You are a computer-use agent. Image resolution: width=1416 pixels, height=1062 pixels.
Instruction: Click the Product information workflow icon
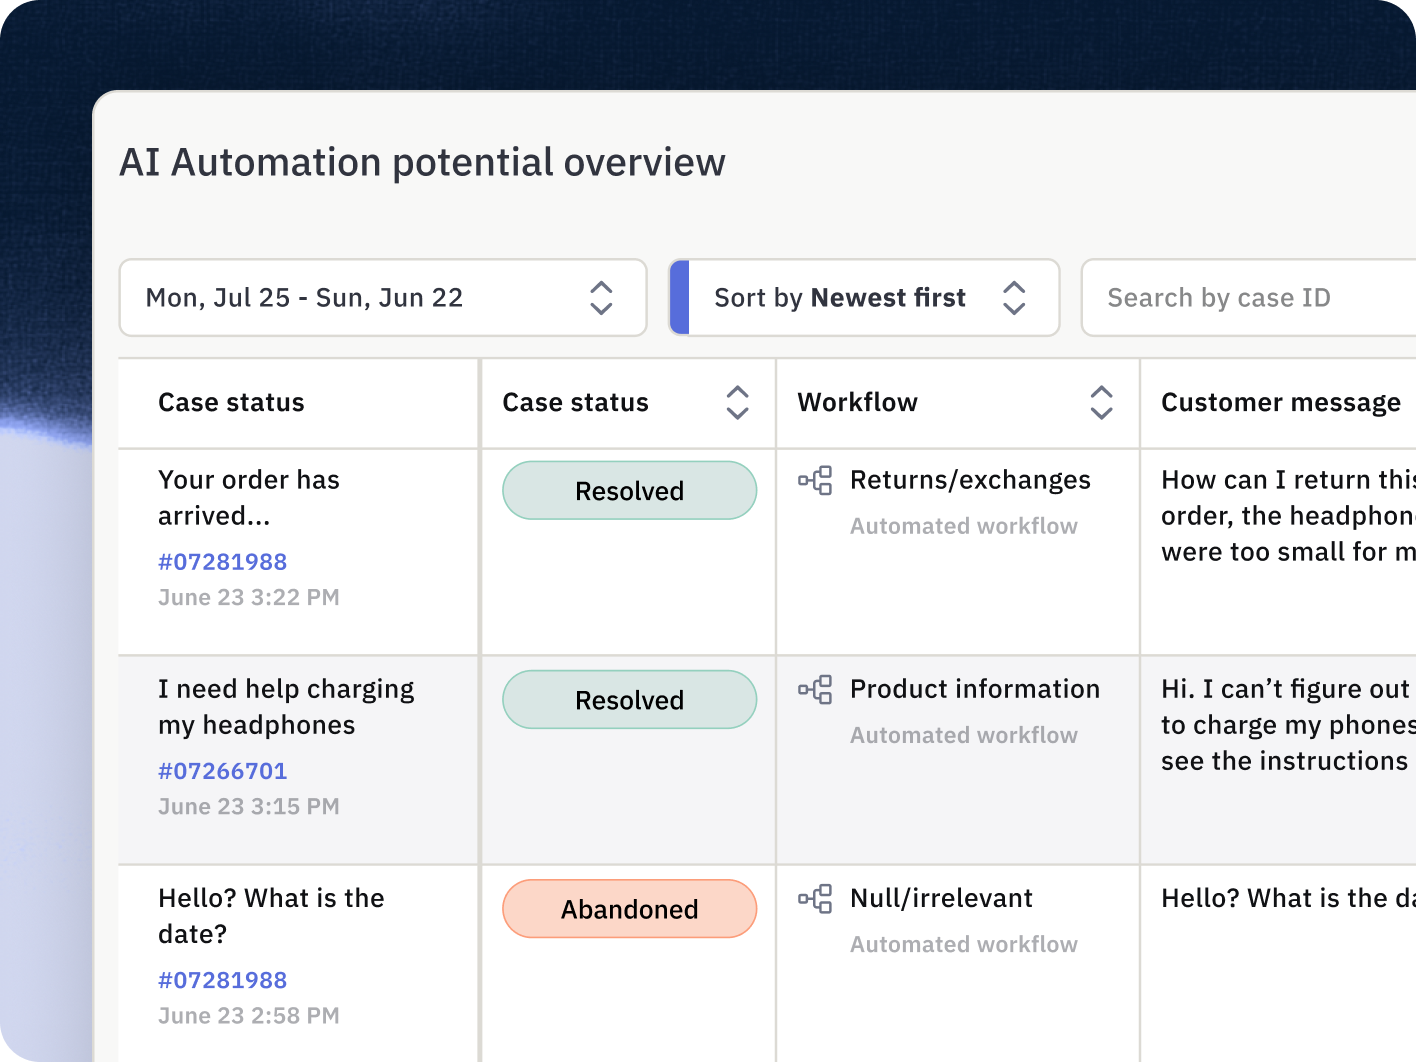click(x=815, y=690)
